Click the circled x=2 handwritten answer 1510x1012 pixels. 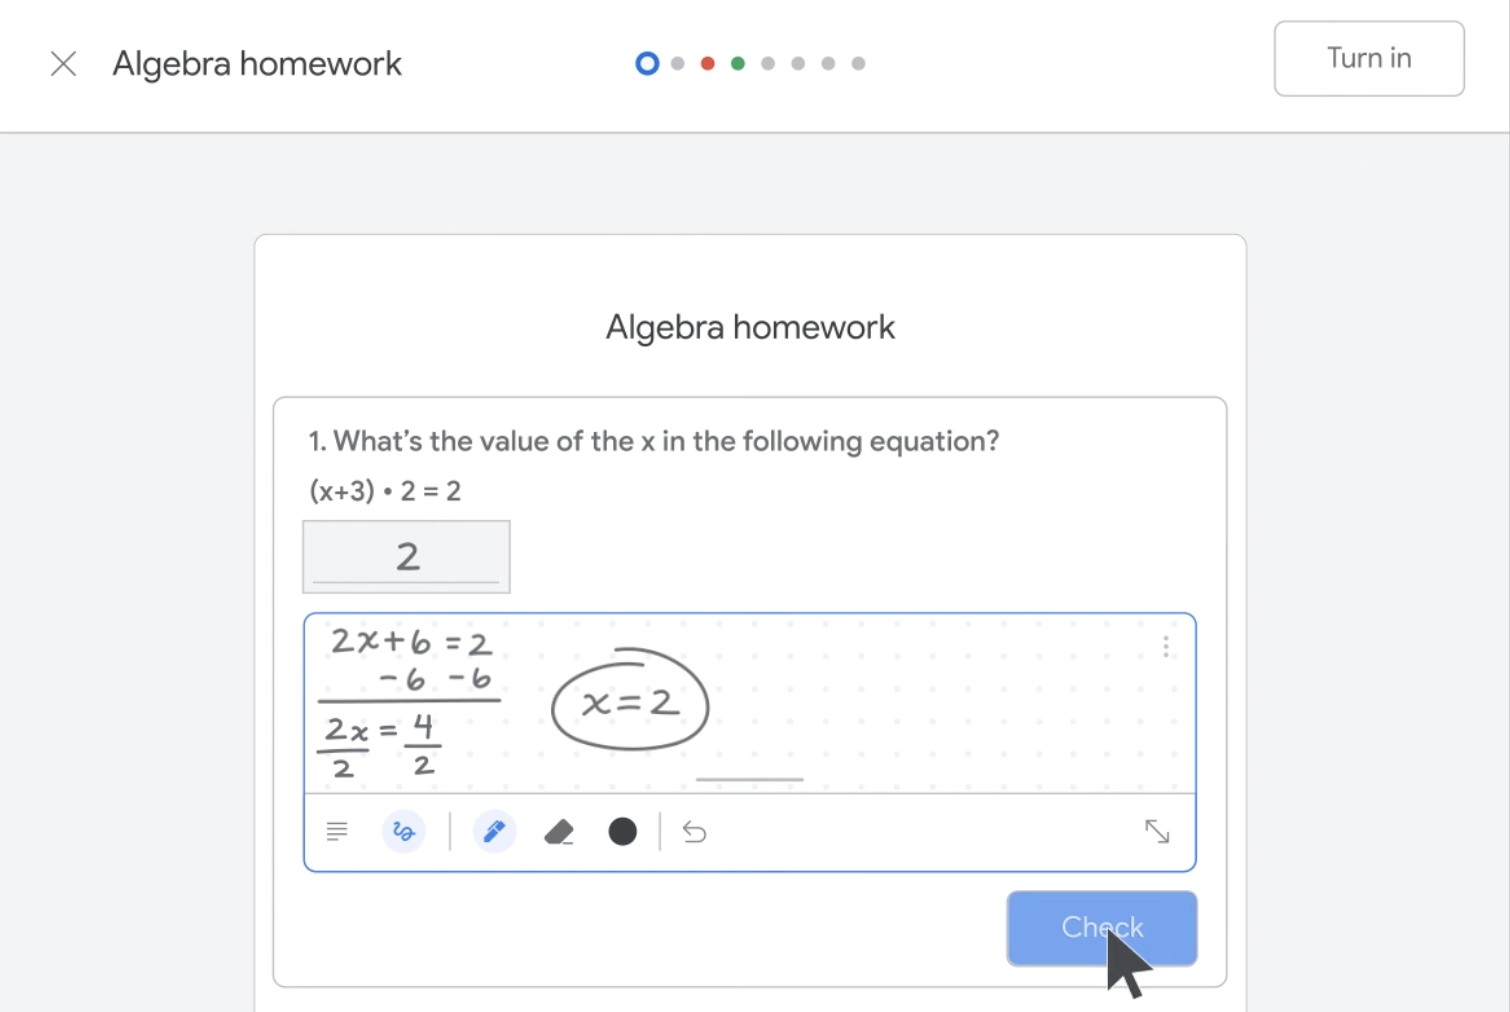[x=630, y=702]
